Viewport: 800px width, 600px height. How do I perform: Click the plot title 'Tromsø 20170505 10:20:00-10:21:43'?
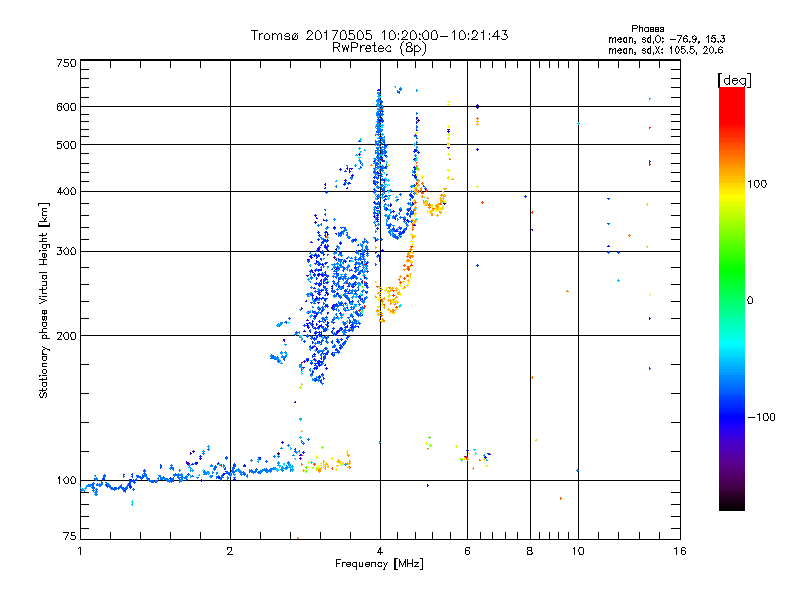[x=379, y=35]
